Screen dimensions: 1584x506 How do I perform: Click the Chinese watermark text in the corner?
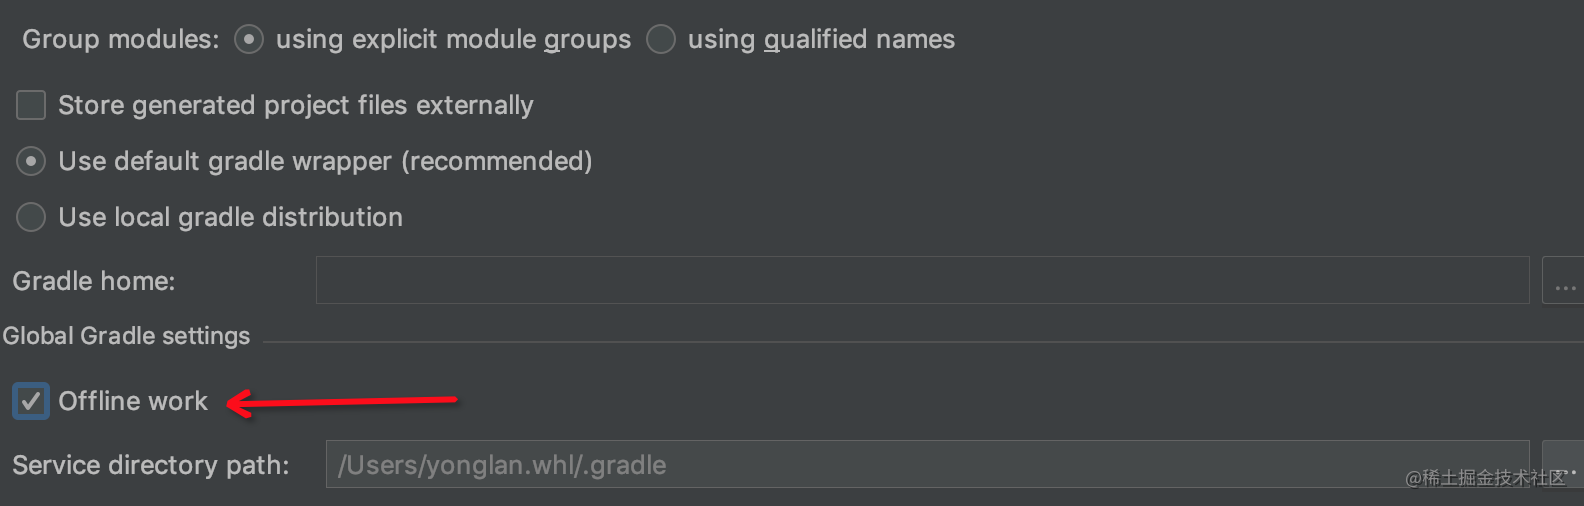pos(1486,478)
